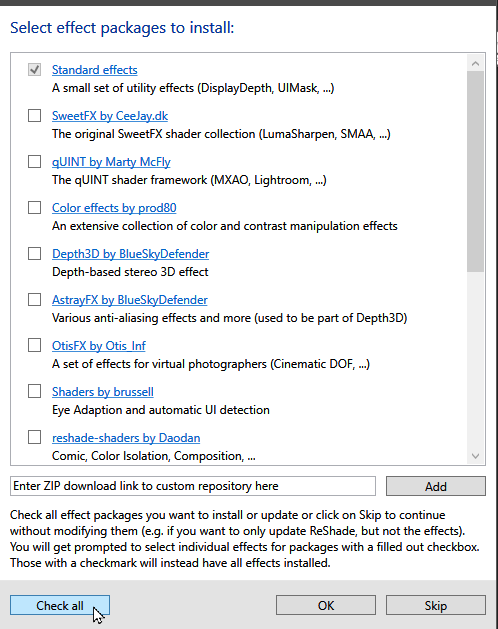Enable SweetFX by CeeJay.dk checkbox
Screen dimensions: 498x629
click(x=35, y=116)
